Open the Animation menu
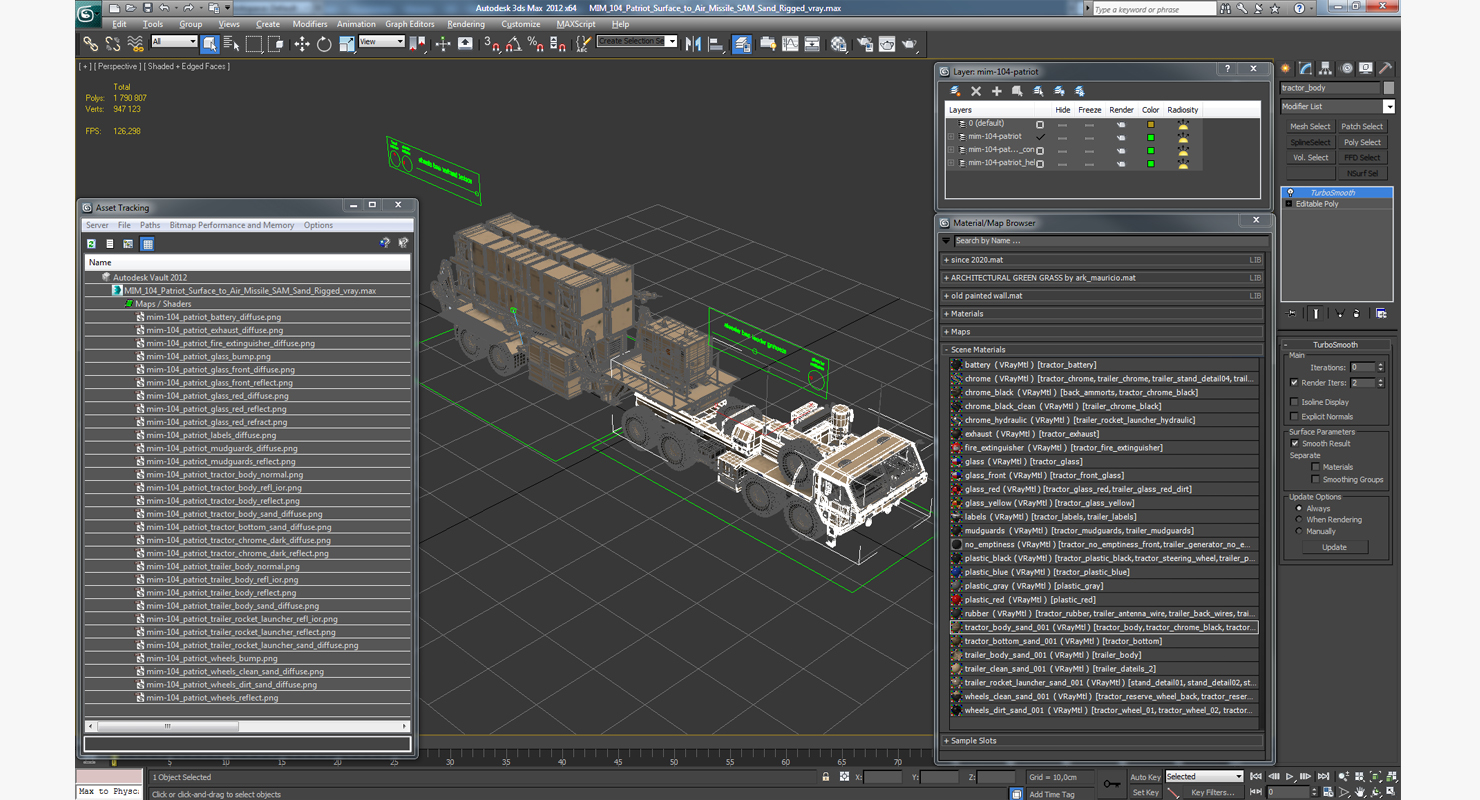 point(356,24)
